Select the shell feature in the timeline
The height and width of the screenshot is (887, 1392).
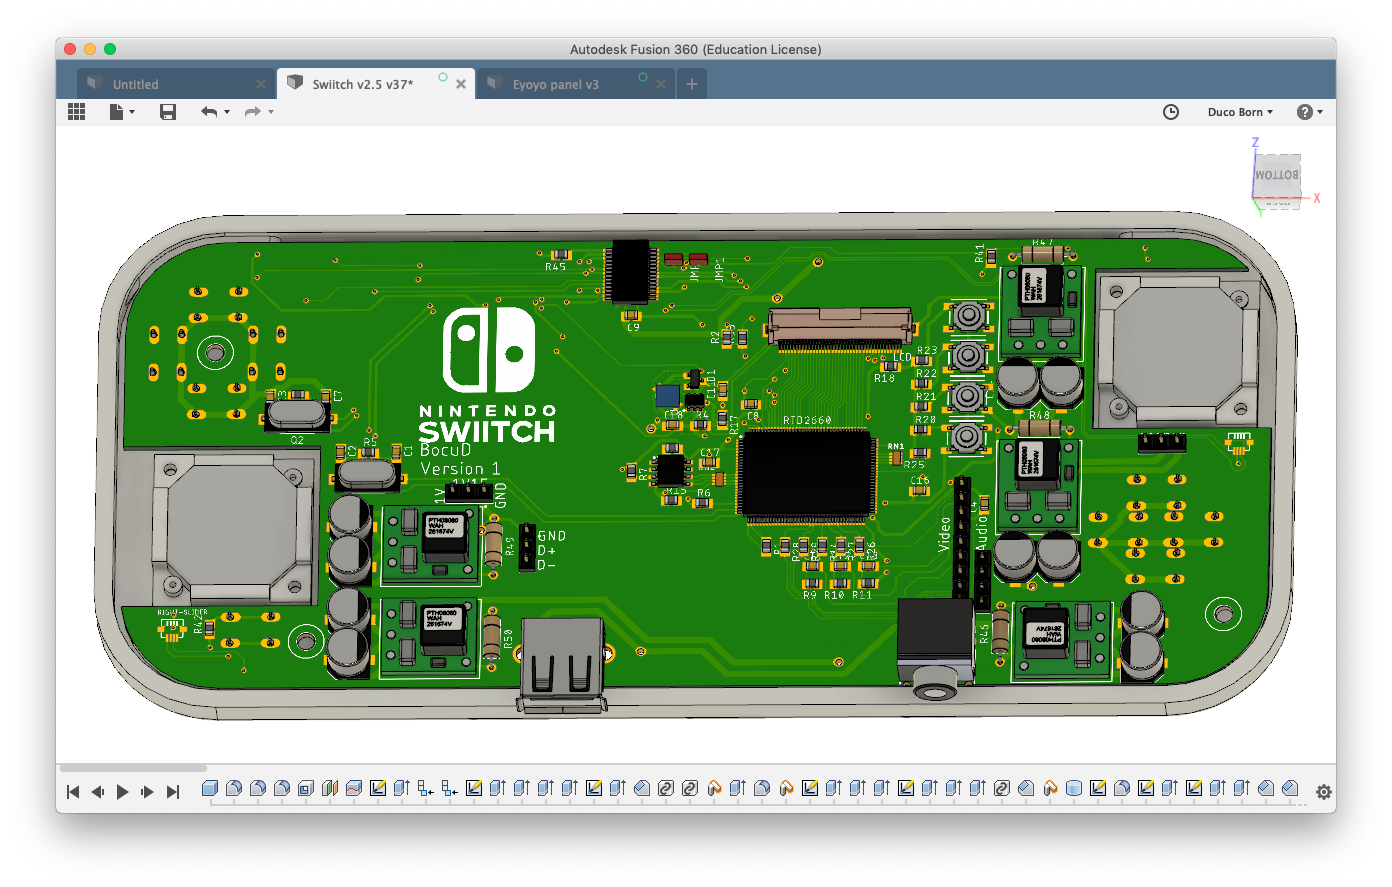point(306,788)
